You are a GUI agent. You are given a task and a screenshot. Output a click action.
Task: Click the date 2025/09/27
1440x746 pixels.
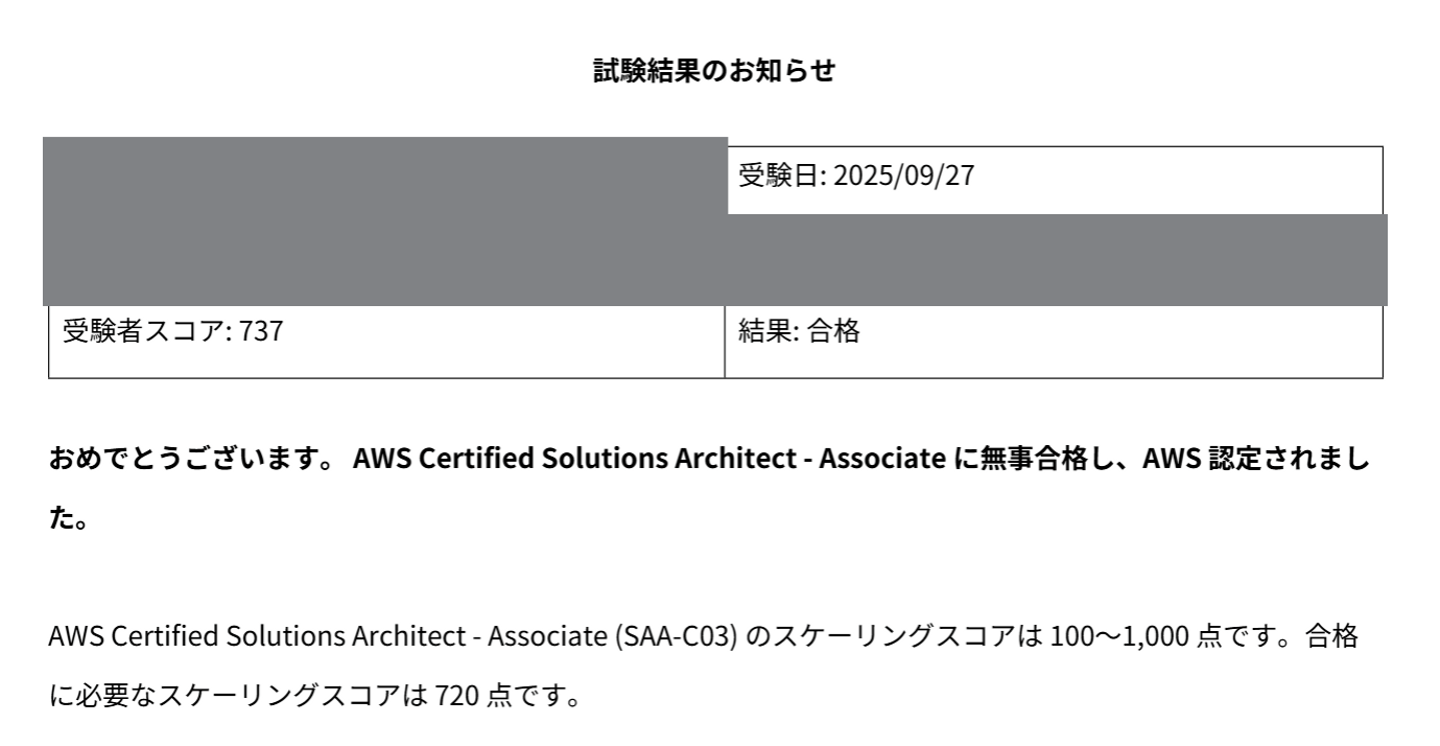coord(903,177)
